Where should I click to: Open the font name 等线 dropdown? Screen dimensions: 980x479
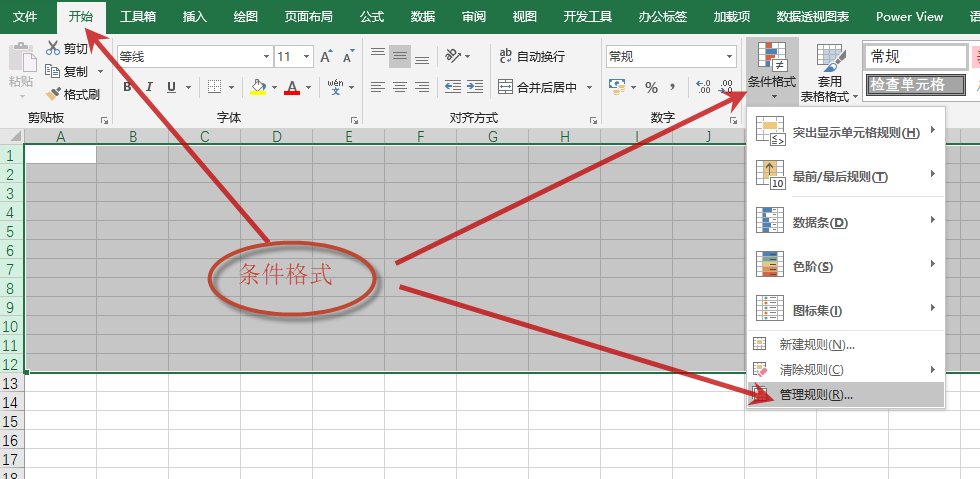click(266, 57)
